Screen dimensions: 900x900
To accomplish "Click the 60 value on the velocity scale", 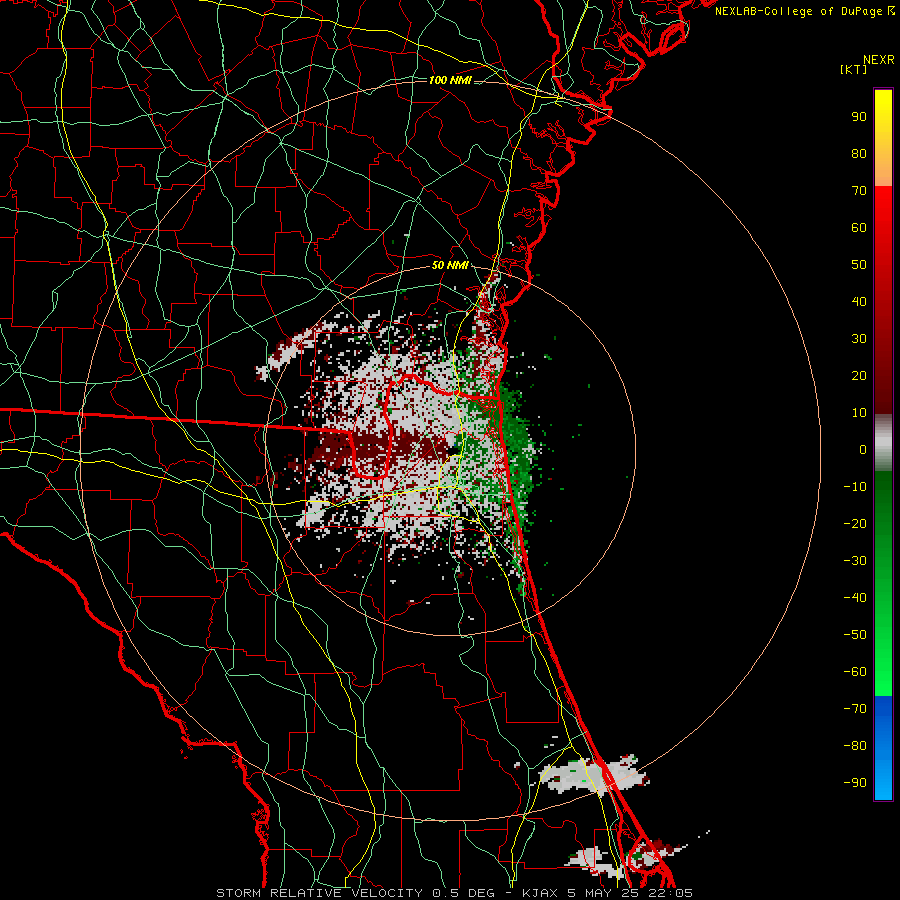I will click(859, 227).
